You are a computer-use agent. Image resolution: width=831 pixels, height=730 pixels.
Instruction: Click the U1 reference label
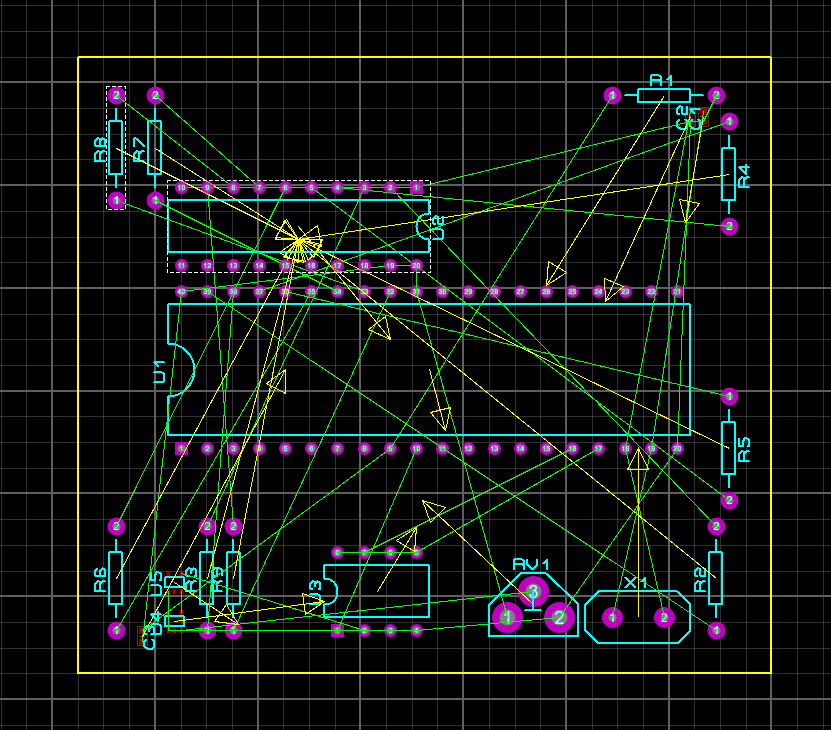point(159,371)
